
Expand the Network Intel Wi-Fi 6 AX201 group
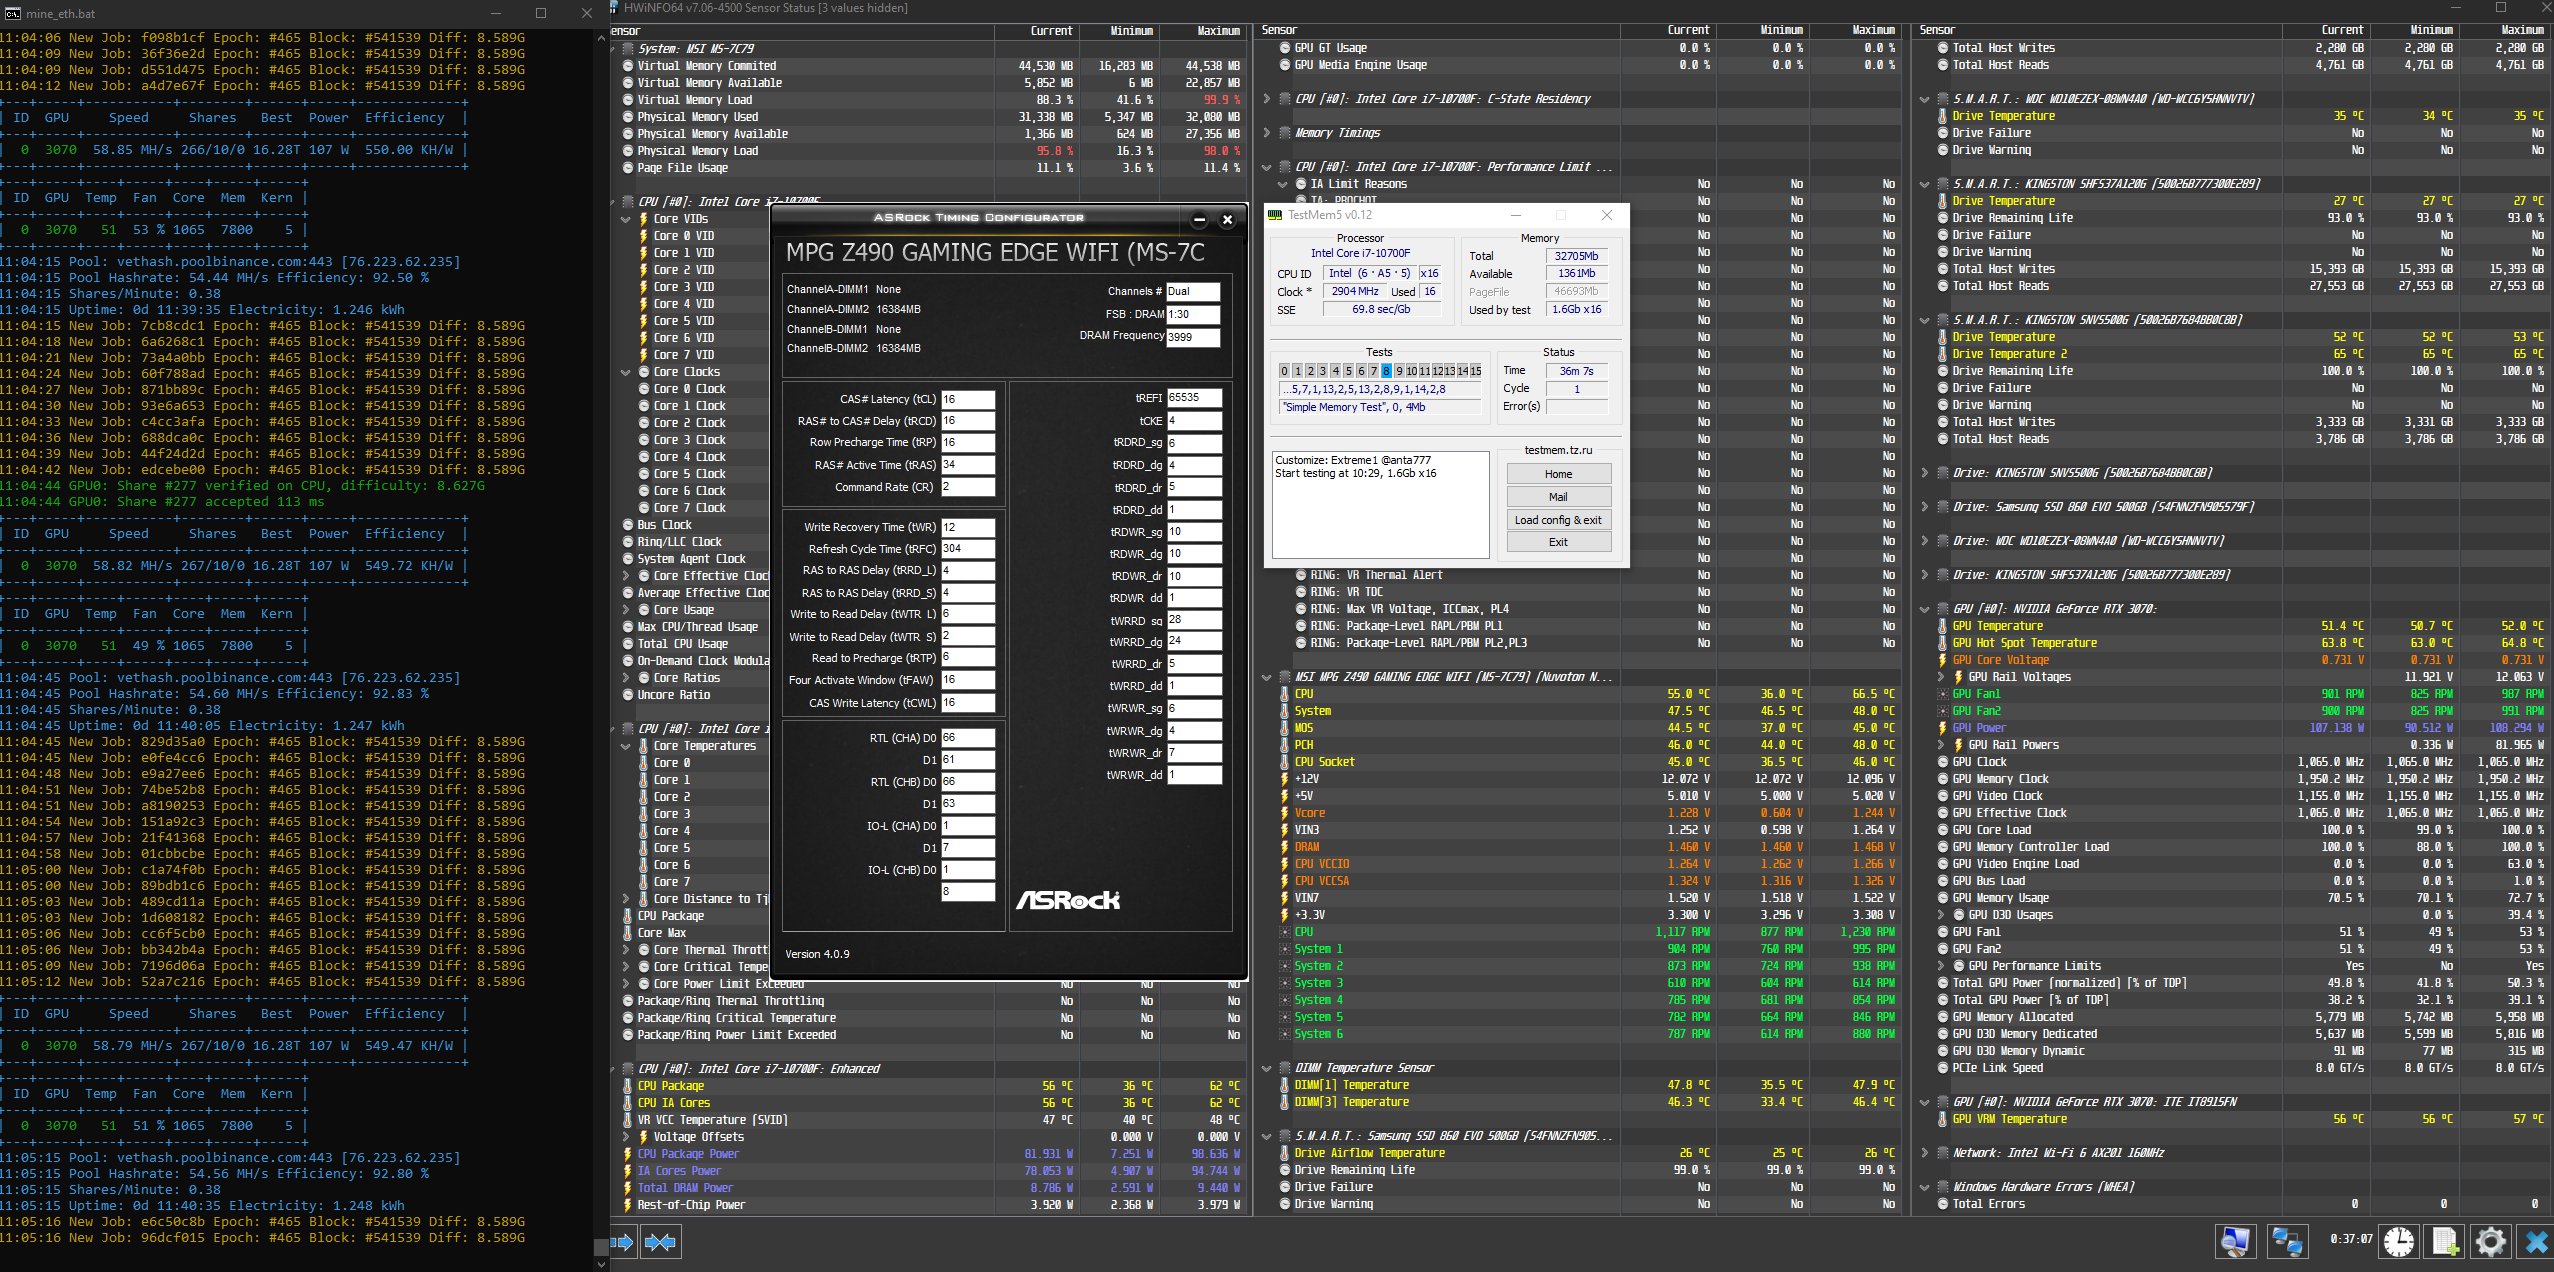(x=1925, y=1153)
